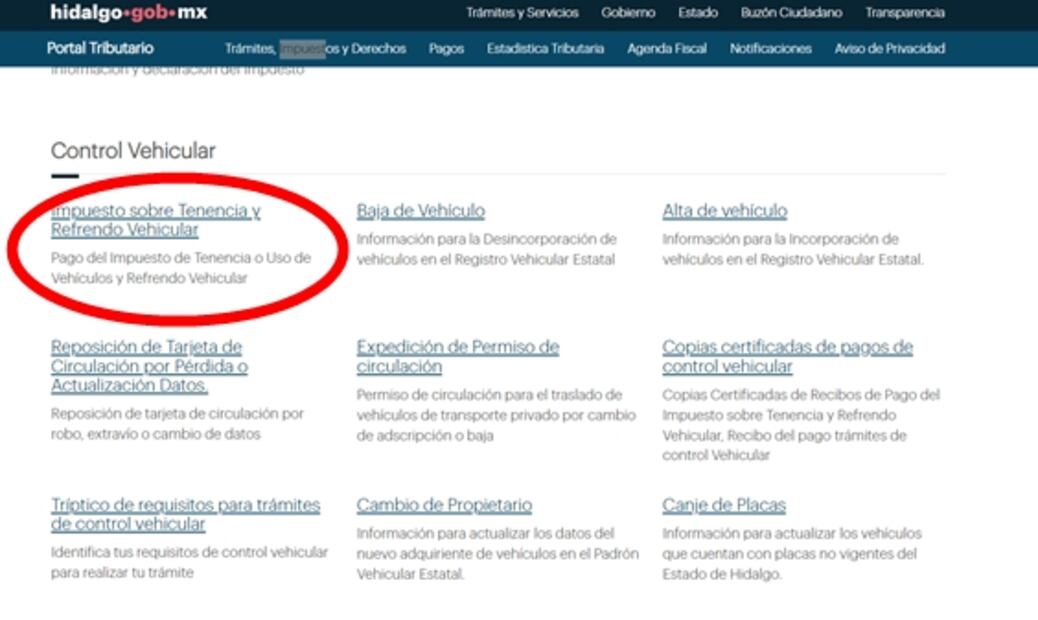1038x620 pixels.
Task: Click the Baja de Vehículo link
Action: [x=420, y=211]
